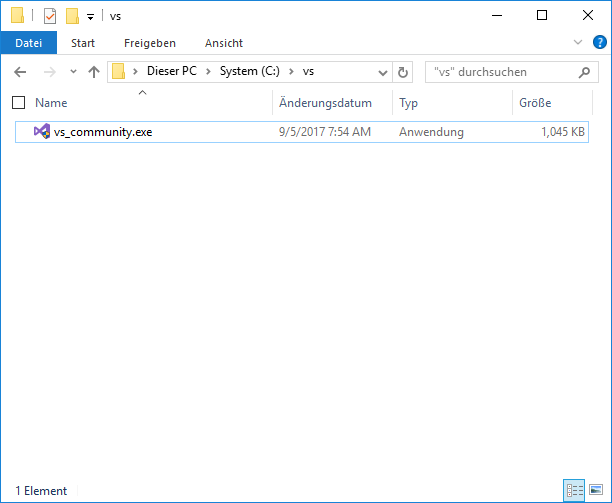Expand the ribbon with the chevron

pos(578,43)
